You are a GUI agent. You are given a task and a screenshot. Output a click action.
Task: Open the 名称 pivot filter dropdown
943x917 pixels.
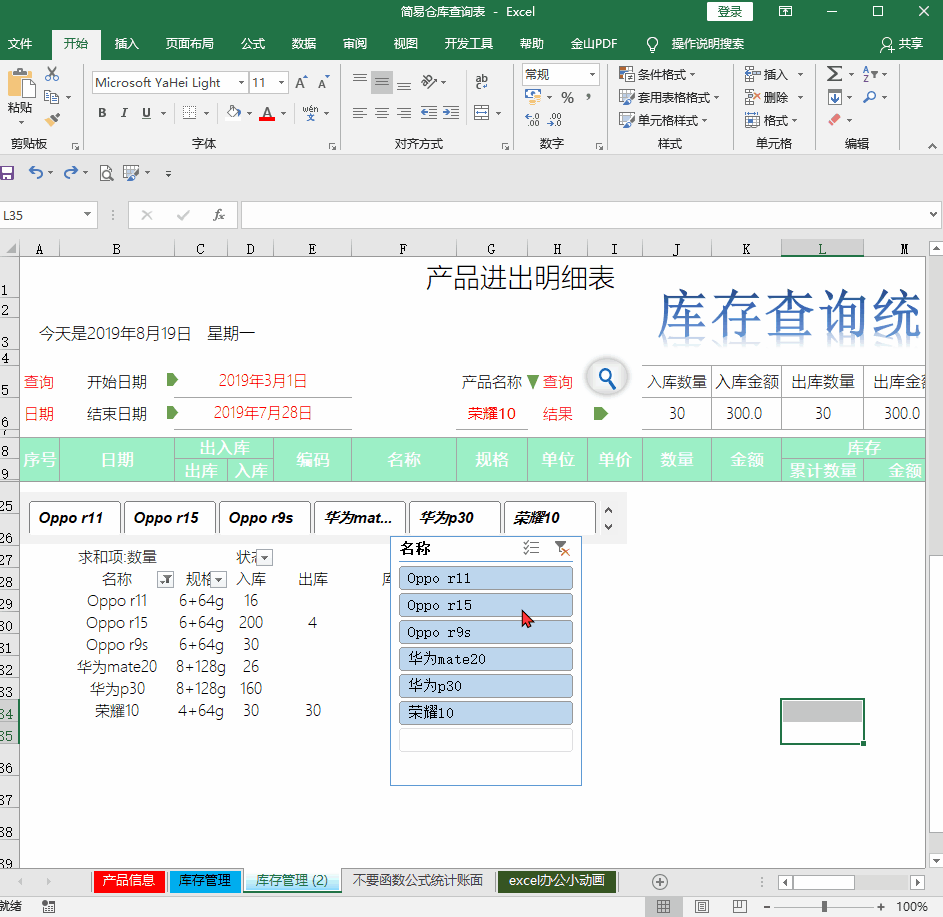point(165,580)
